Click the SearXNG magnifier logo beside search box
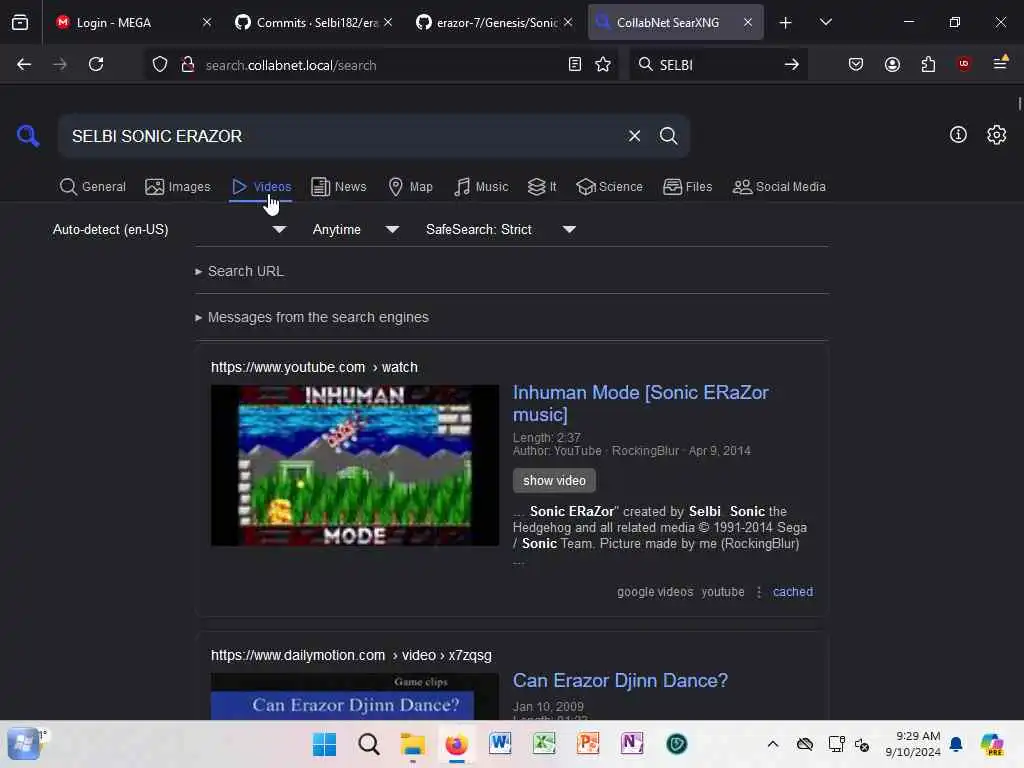This screenshot has width=1024, height=768. tap(27, 136)
